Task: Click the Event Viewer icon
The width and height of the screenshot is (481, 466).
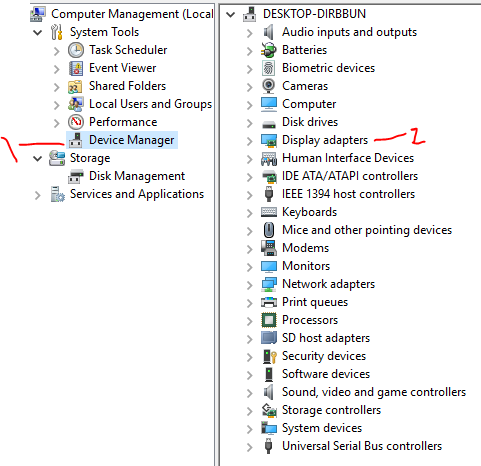Action: (76, 68)
